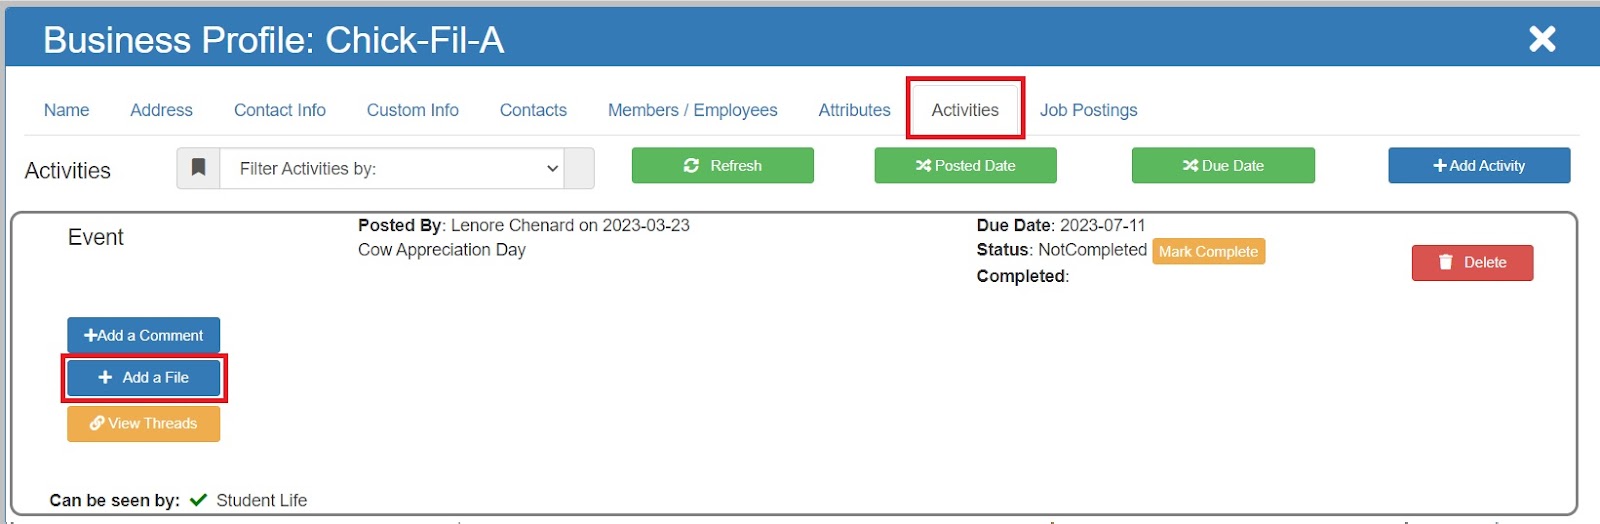Select the Activities tab
The image size is (1600, 524).
[x=965, y=110]
